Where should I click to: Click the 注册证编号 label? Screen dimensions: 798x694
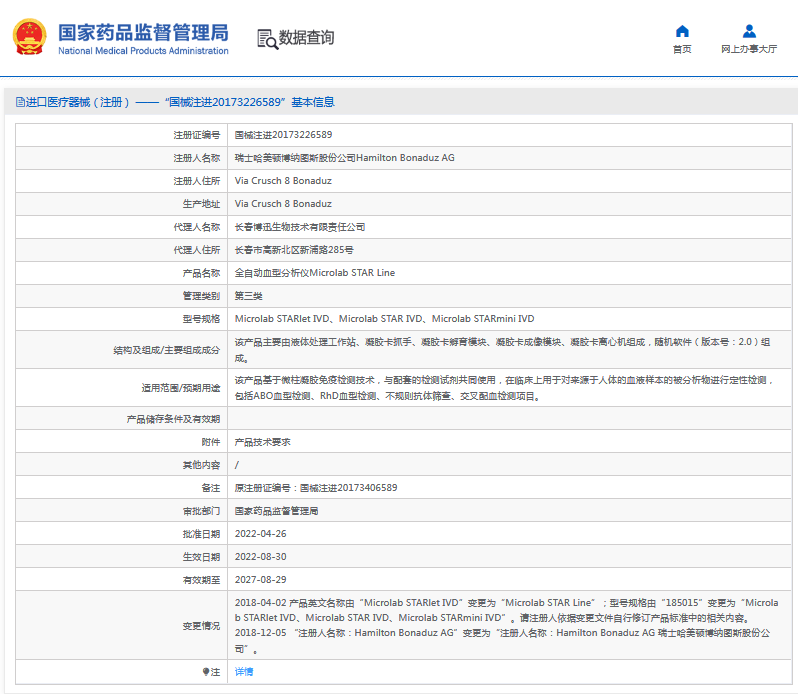tap(196, 135)
